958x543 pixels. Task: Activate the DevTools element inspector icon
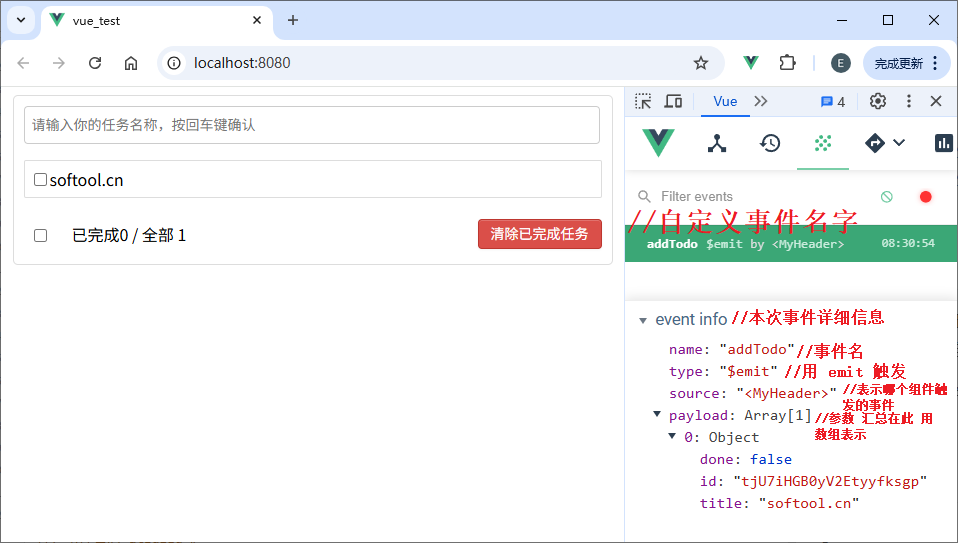(x=643, y=101)
